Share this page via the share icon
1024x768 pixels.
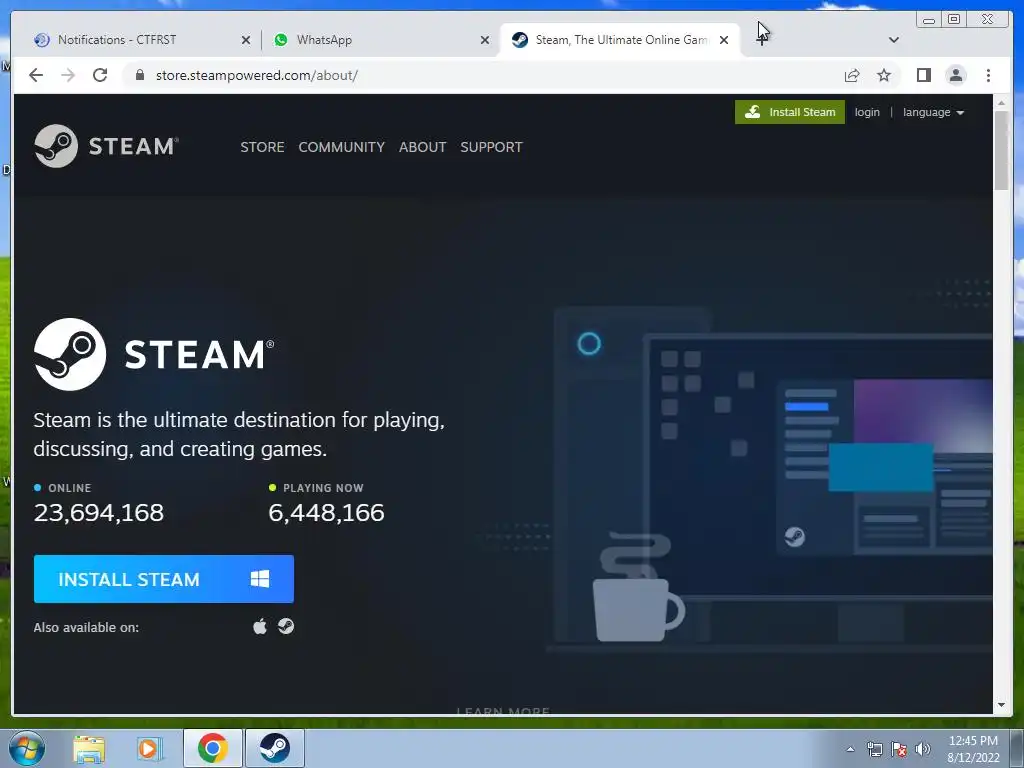[x=852, y=75]
